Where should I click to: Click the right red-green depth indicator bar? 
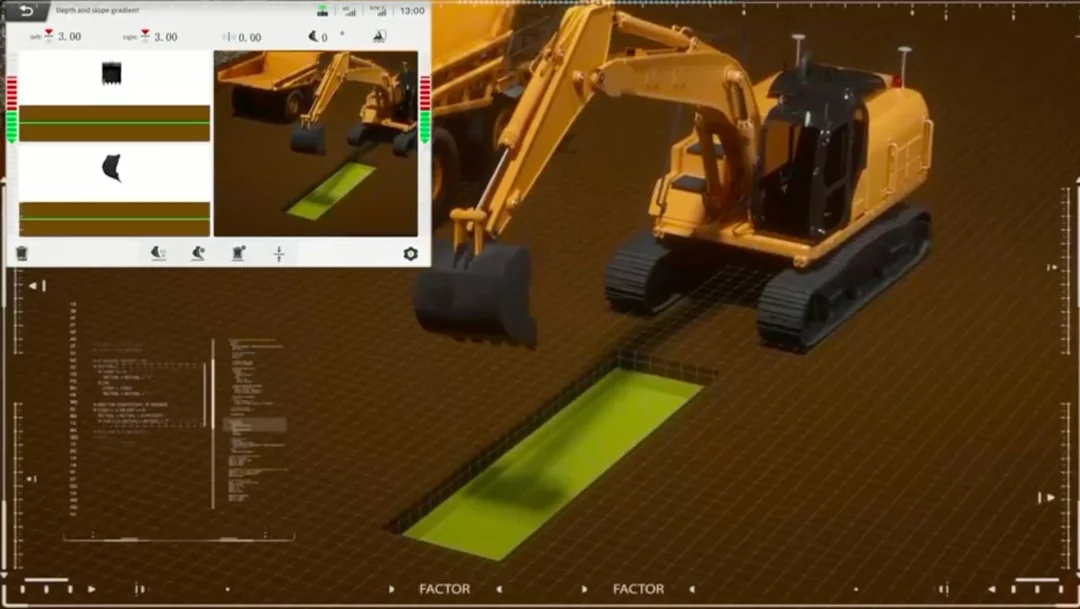click(x=425, y=108)
